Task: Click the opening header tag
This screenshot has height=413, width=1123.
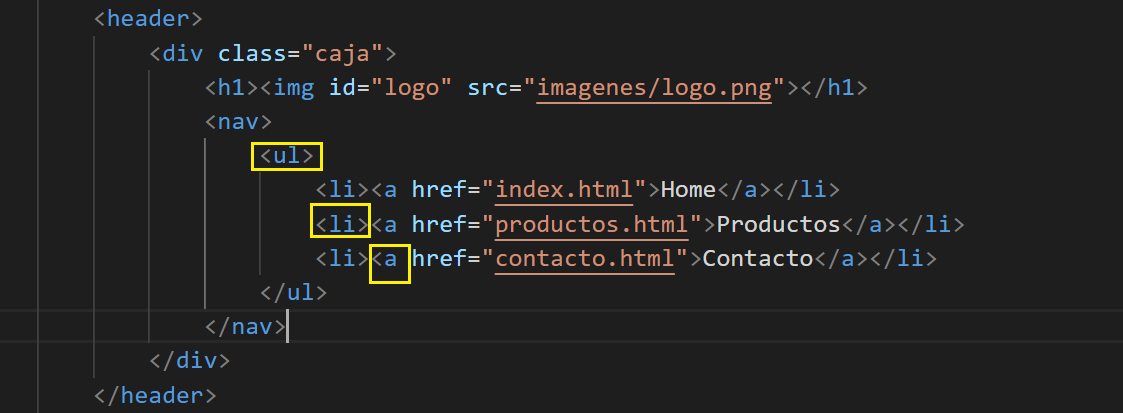Action: point(149,18)
